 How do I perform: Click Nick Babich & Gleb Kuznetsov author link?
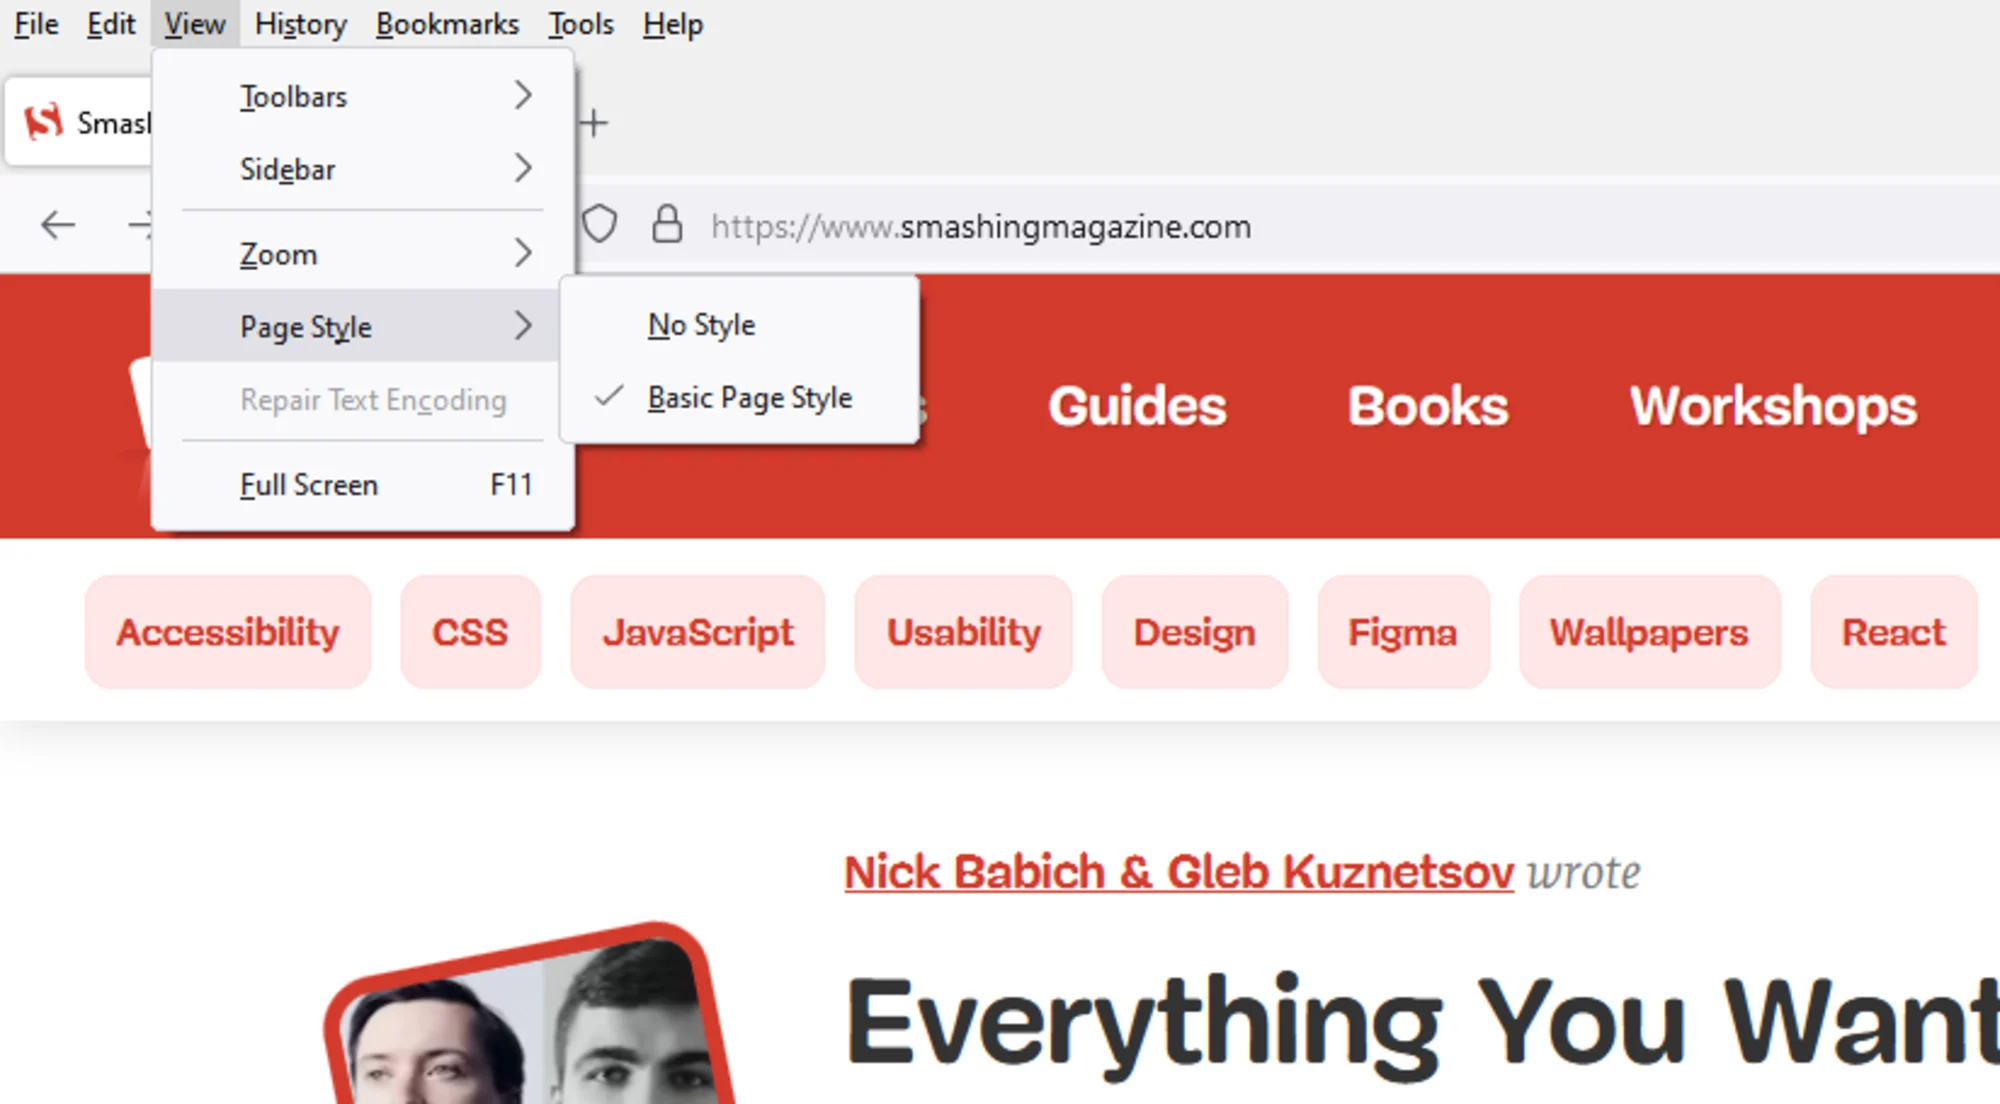(x=1179, y=872)
